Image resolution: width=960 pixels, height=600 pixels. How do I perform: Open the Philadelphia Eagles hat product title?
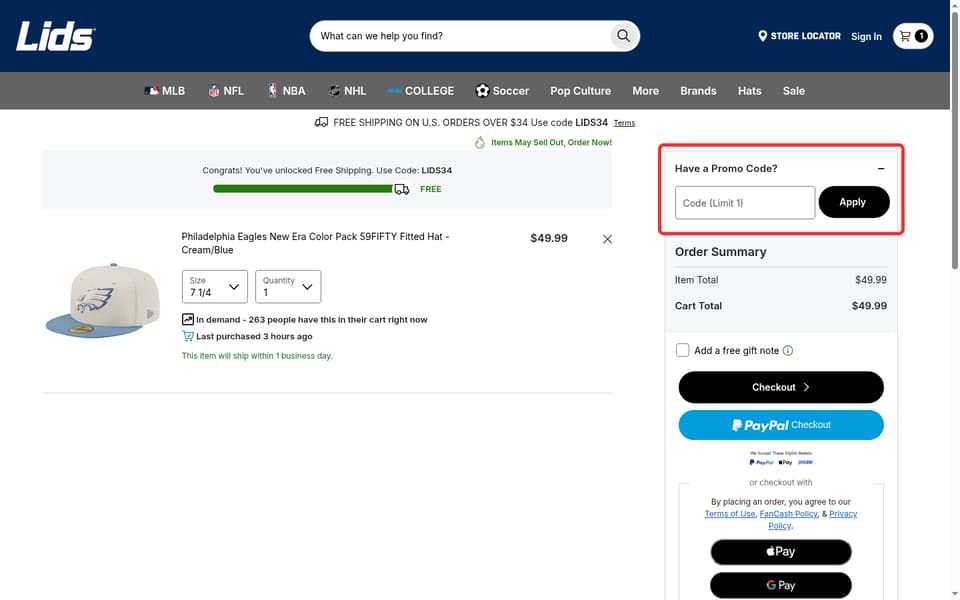(x=315, y=243)
